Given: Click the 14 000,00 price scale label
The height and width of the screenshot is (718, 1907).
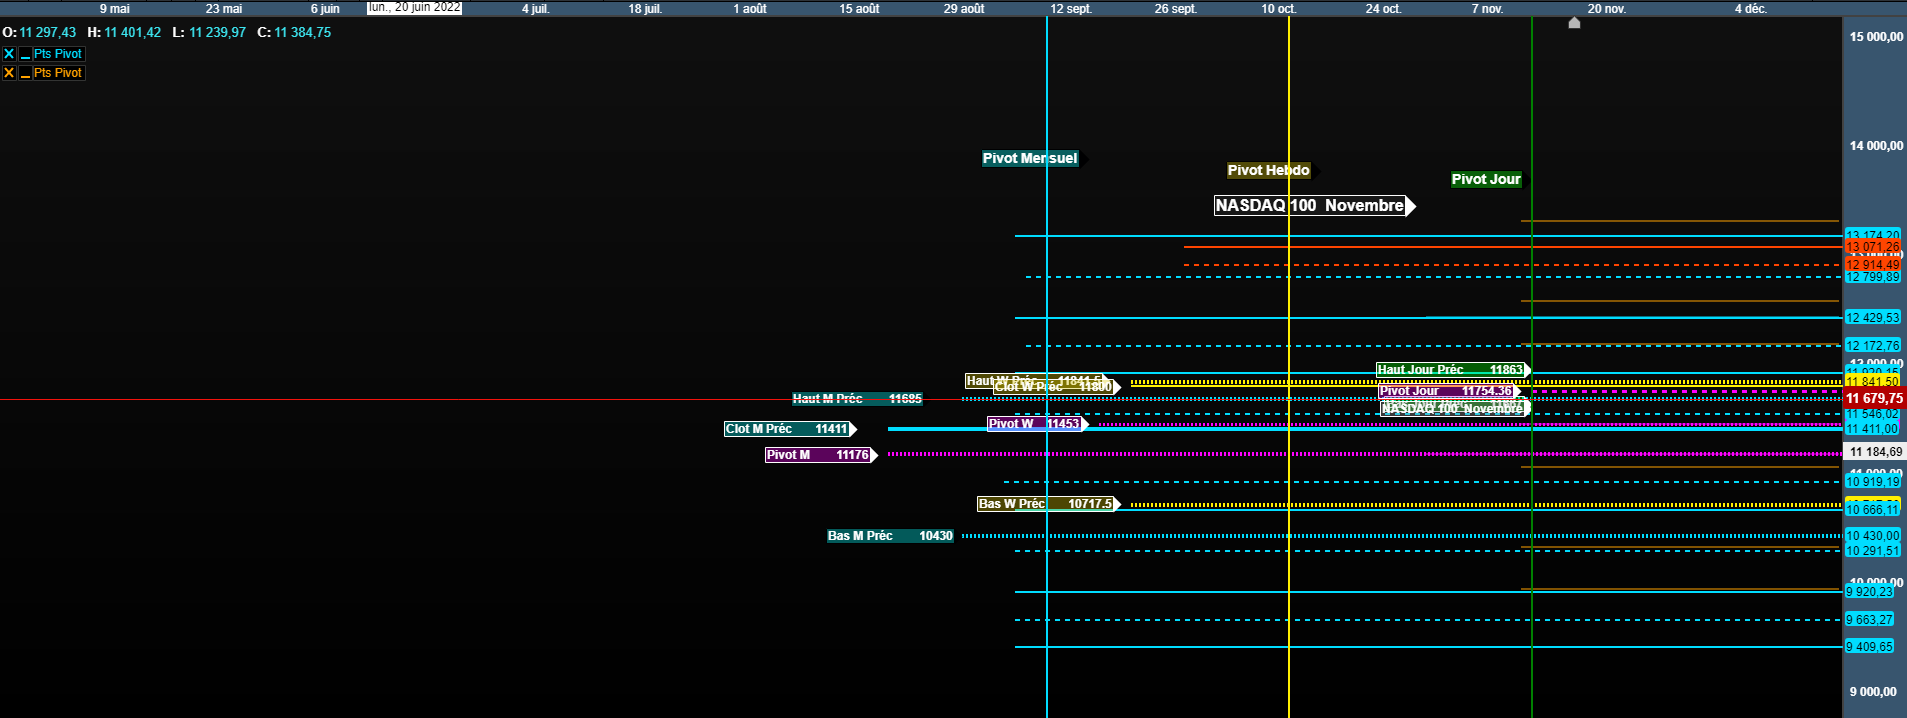Looking at the screenshot, I should 1876,146.
